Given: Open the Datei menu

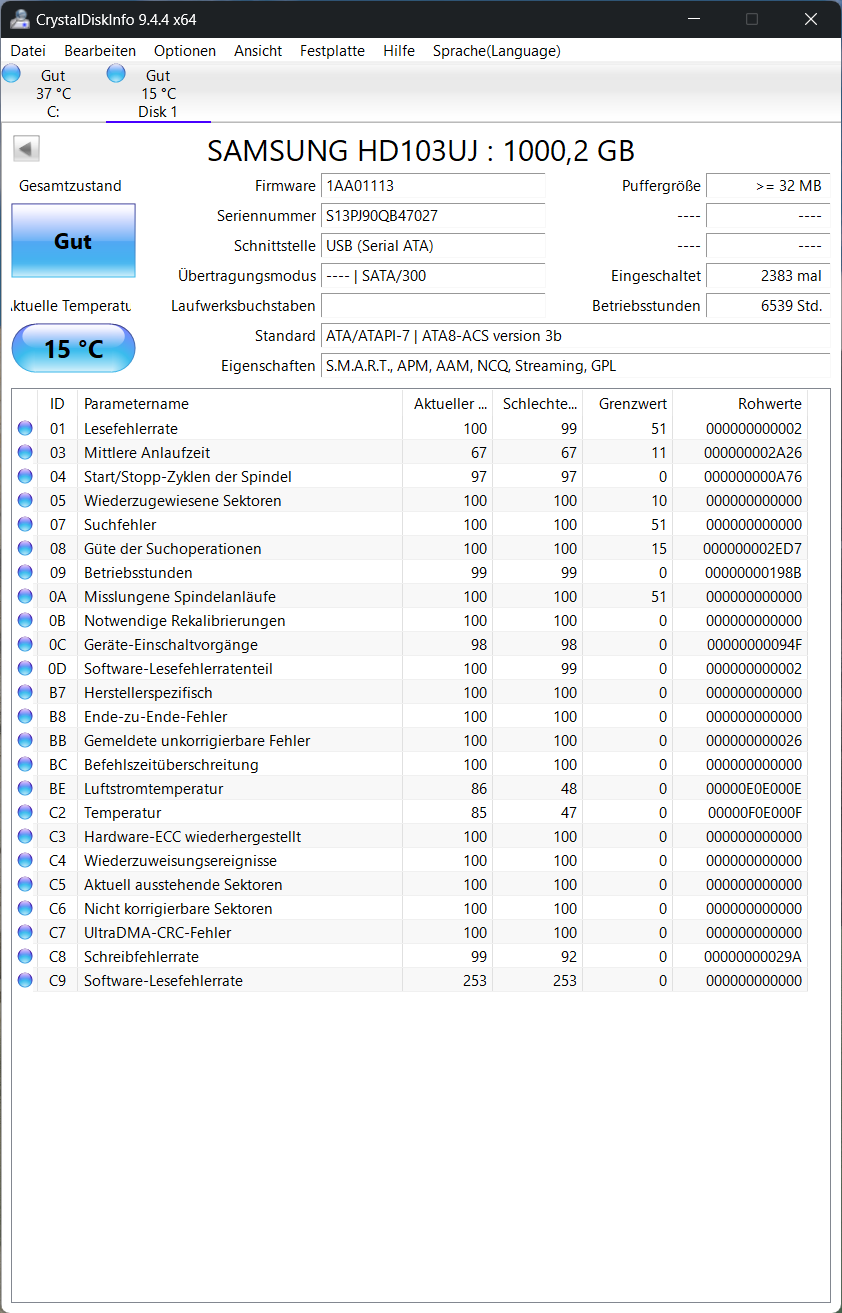Looking at the screenshot, I should pos(28,51).
